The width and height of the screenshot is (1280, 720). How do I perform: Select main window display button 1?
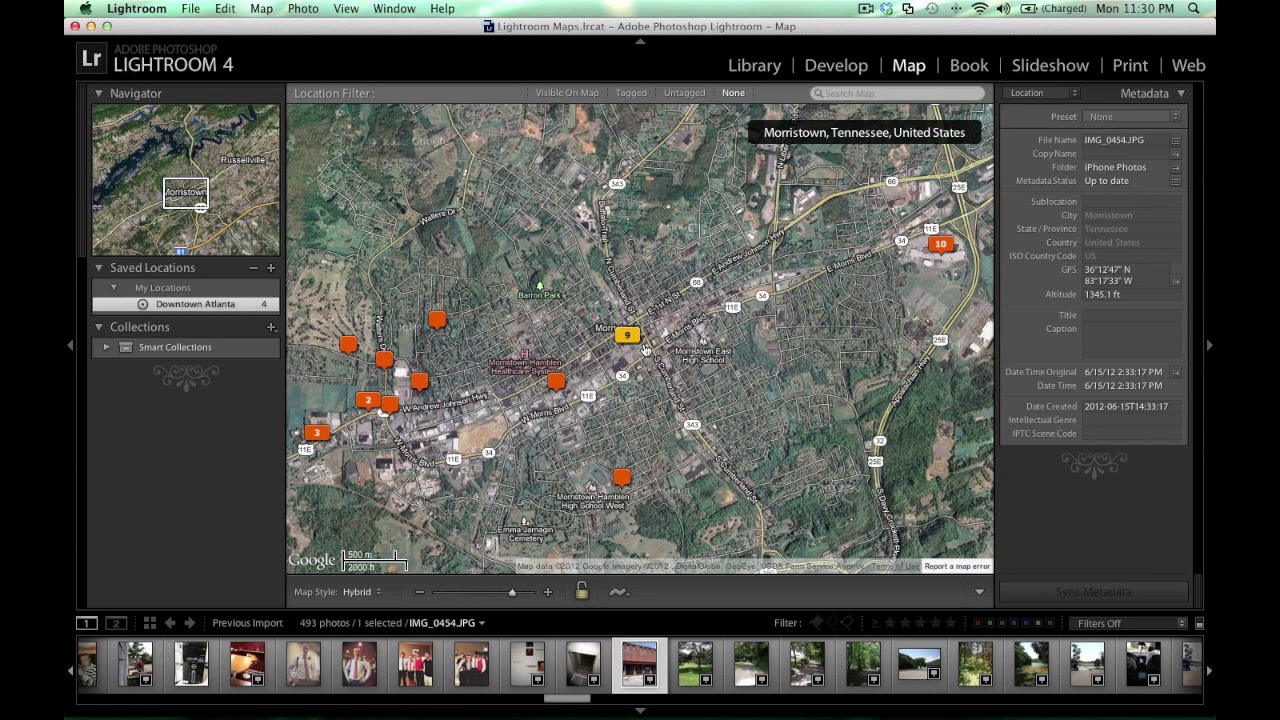(x=87, y=623)
